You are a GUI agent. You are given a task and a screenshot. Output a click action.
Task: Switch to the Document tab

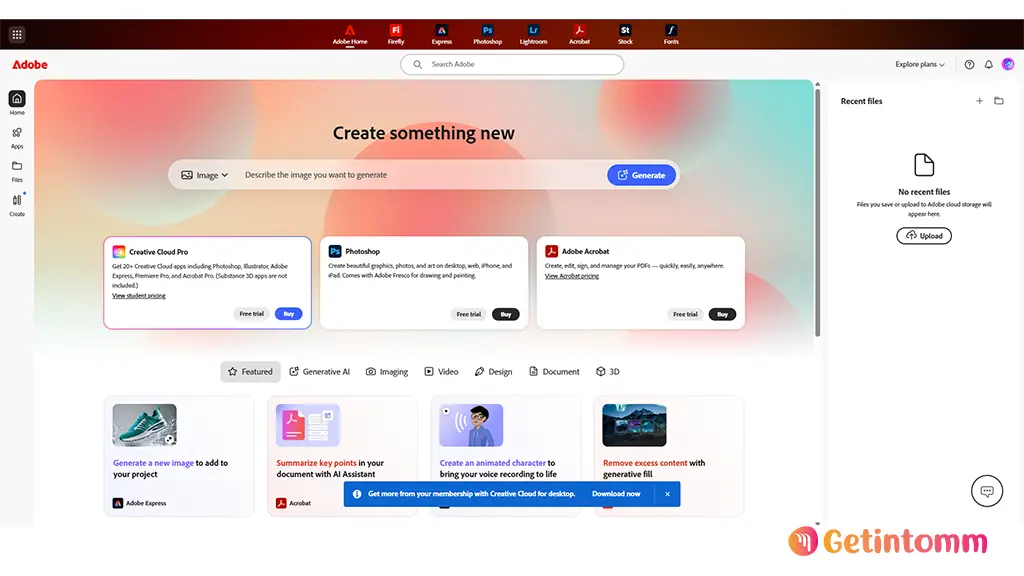(x=554, y=372)
